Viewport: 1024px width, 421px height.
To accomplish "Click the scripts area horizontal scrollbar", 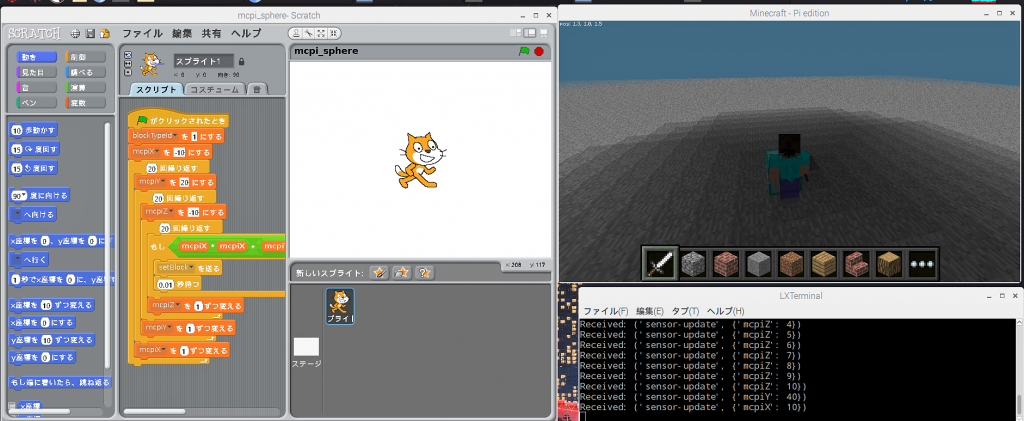I will pyautogui.click(x=154, y=411).
